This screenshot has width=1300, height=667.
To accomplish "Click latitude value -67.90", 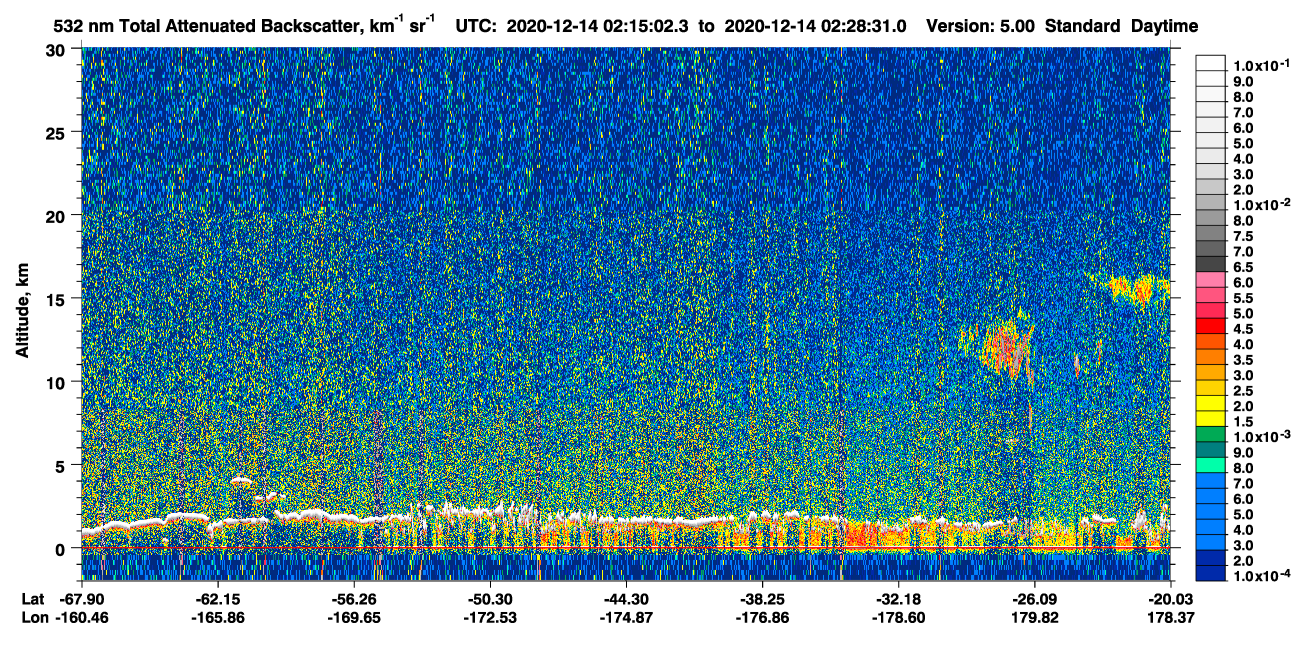I will pos(81,599).
